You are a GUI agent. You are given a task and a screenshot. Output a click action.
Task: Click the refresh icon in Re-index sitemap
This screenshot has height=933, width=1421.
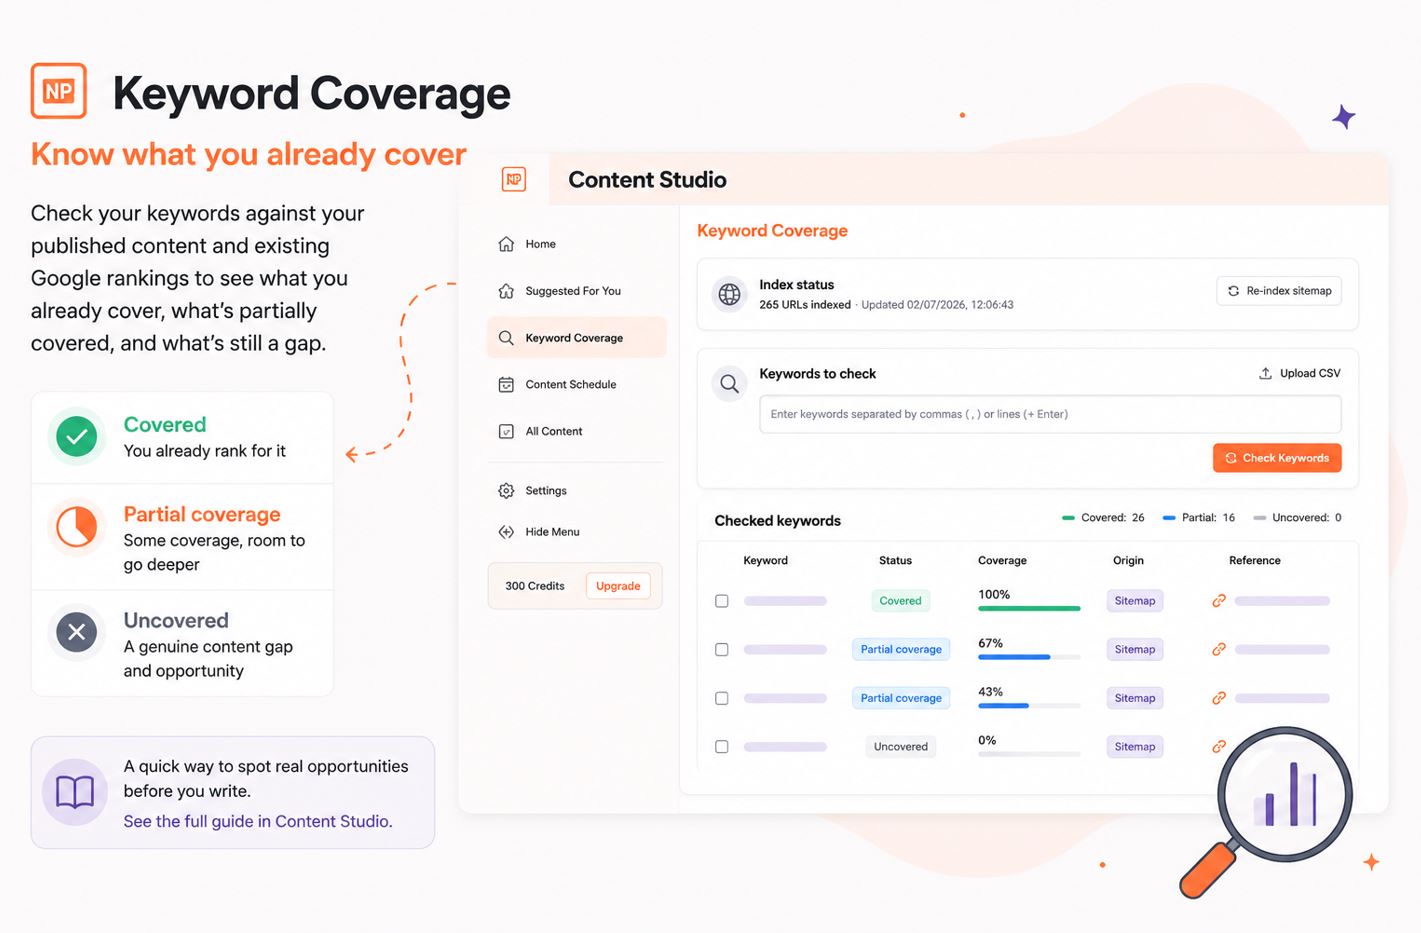click(x=1233, y=291)
